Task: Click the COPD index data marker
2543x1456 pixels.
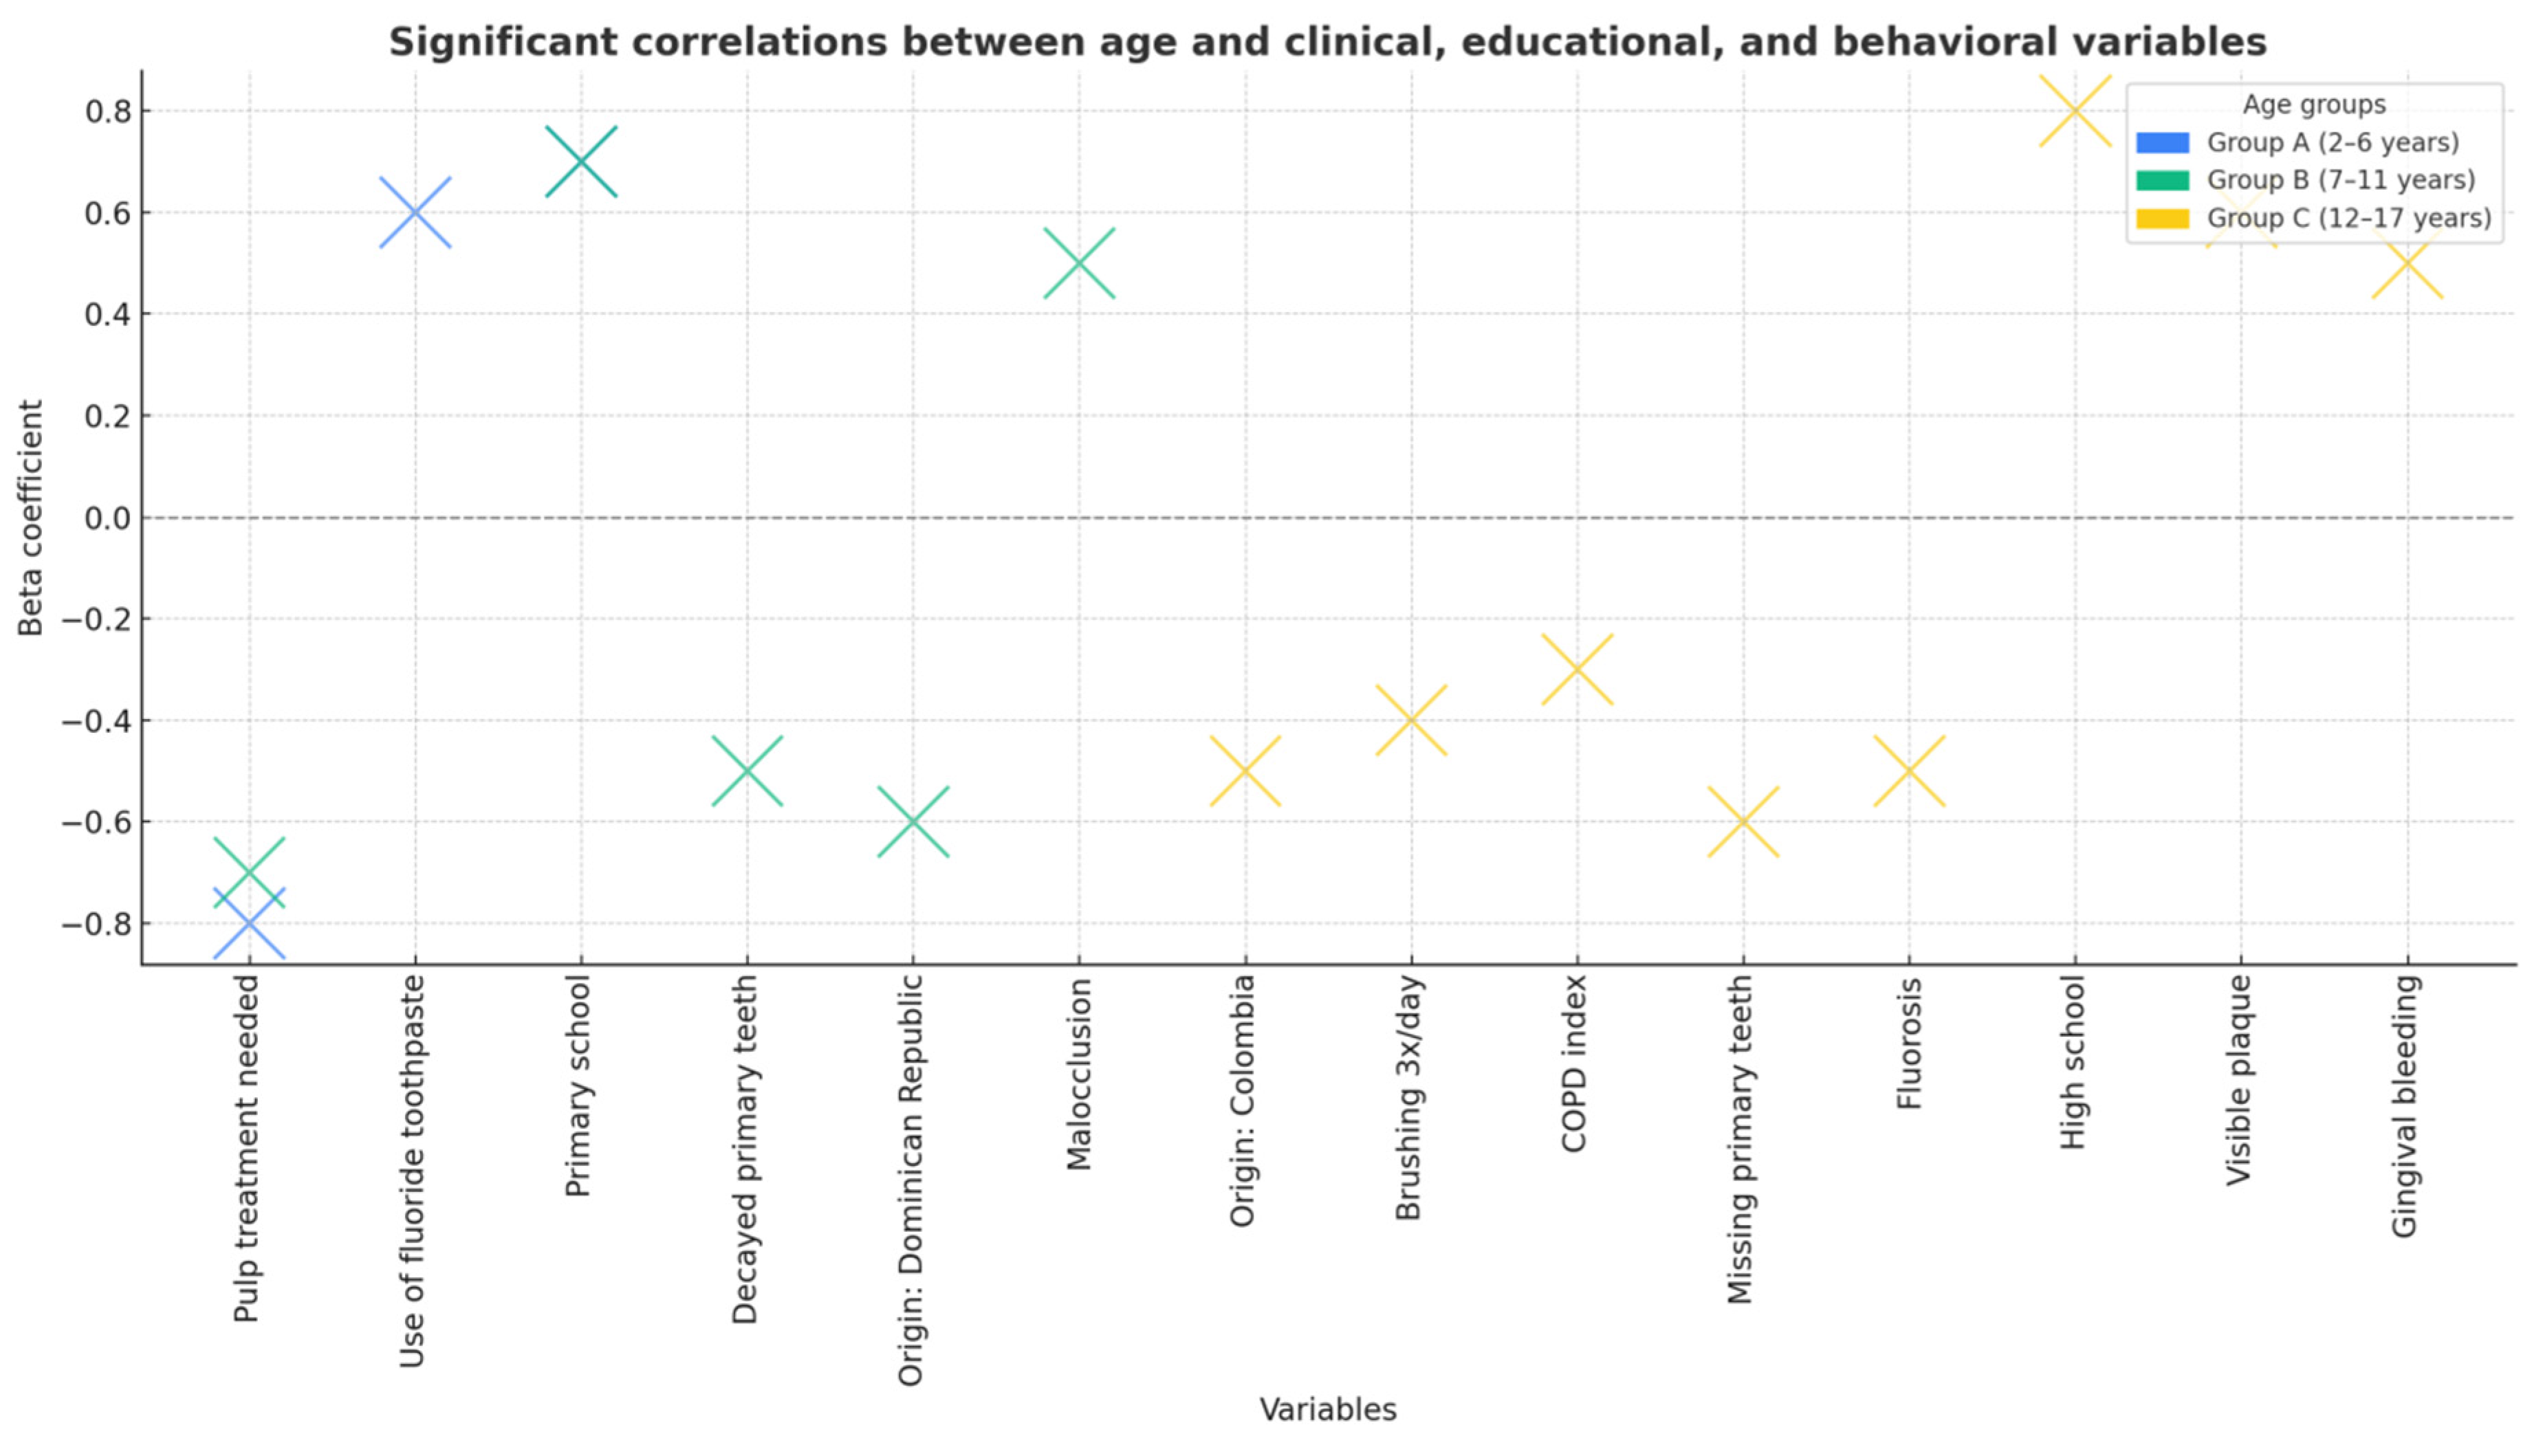Action: [1577, 669]
